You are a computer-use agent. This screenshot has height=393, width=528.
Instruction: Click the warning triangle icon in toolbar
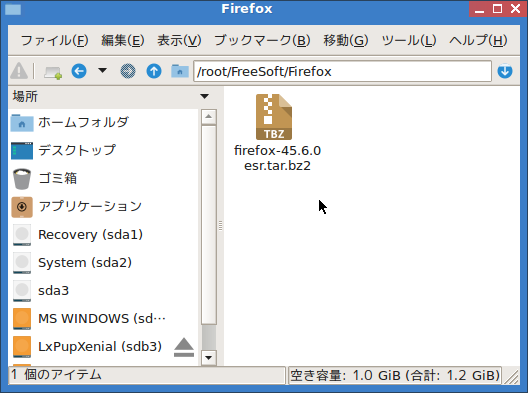(x=19, y=71)
